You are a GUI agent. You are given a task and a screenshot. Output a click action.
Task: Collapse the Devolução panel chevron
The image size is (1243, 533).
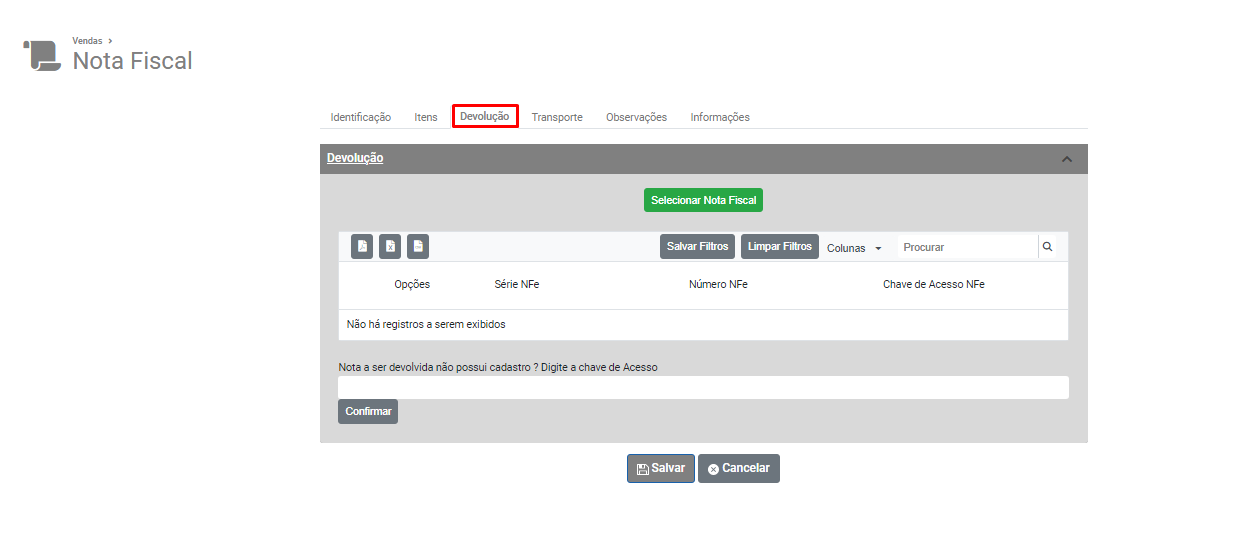(1067, 159)
